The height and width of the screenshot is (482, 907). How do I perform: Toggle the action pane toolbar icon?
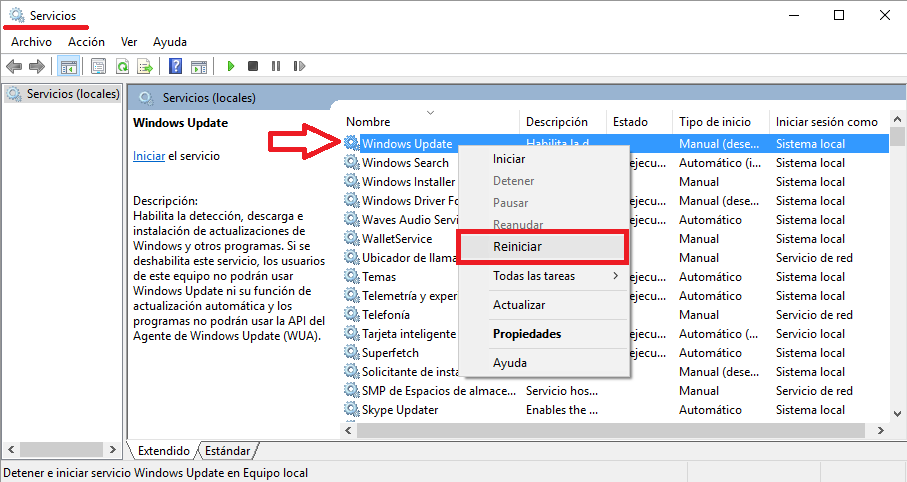click(x=199, y=67)
